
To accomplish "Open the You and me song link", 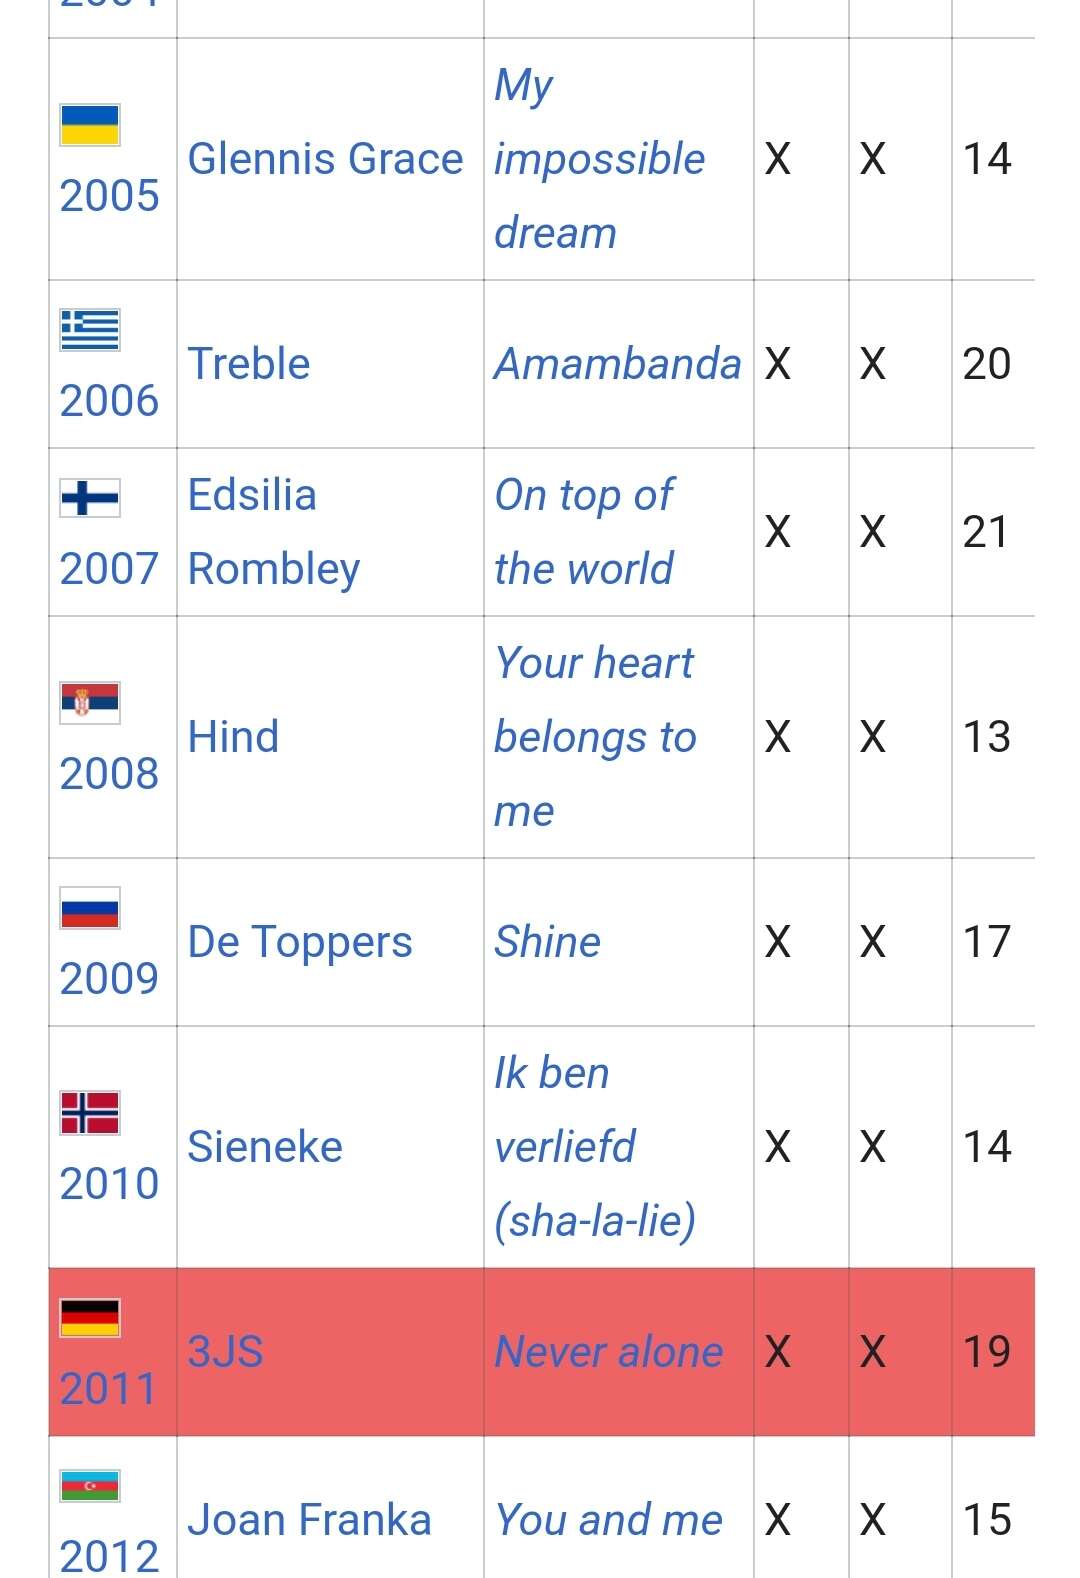I will (608, 1520).
